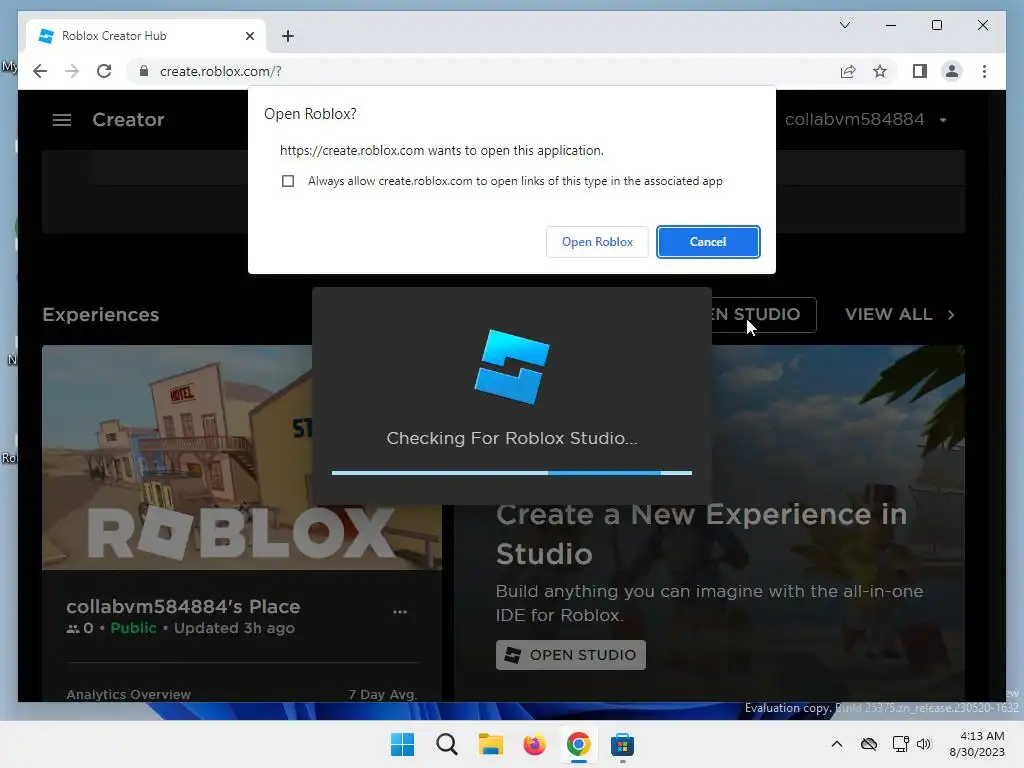Image resolution: width=1024 pixels, height=768 pixels.
Task: Open Windows taskbar search
Action: pyautogui.click(x=447, y=744)
